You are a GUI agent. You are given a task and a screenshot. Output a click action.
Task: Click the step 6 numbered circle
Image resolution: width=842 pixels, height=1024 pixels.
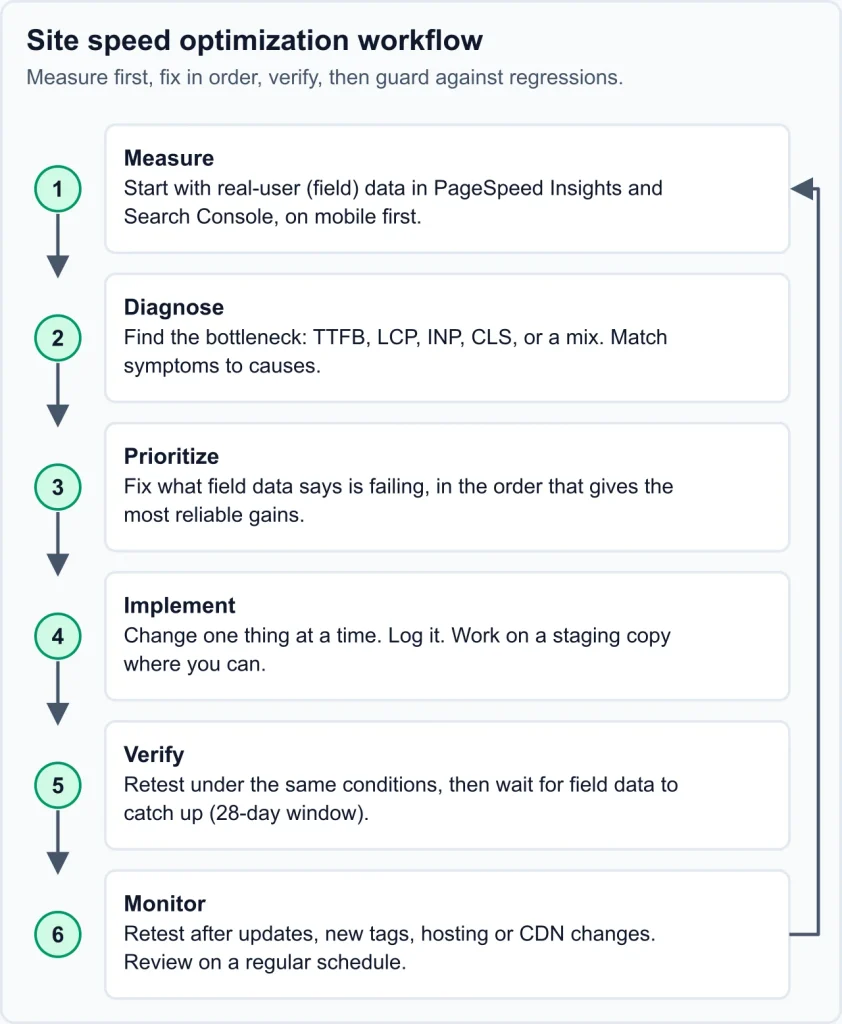(57, 934)
